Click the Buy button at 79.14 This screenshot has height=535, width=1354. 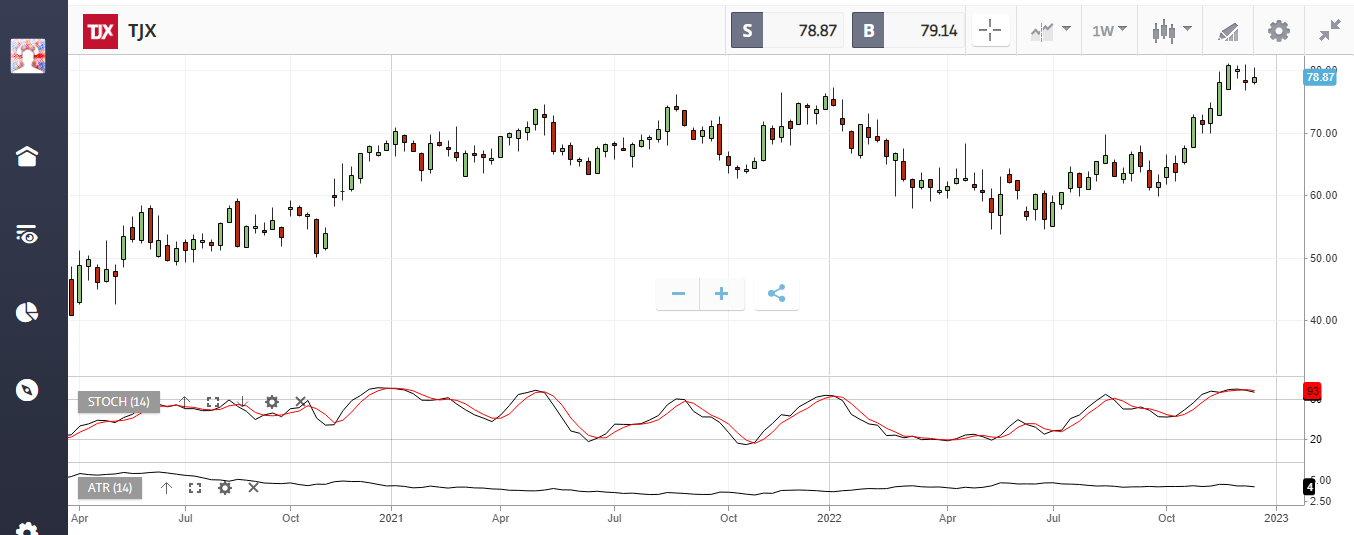pos(910,31)
